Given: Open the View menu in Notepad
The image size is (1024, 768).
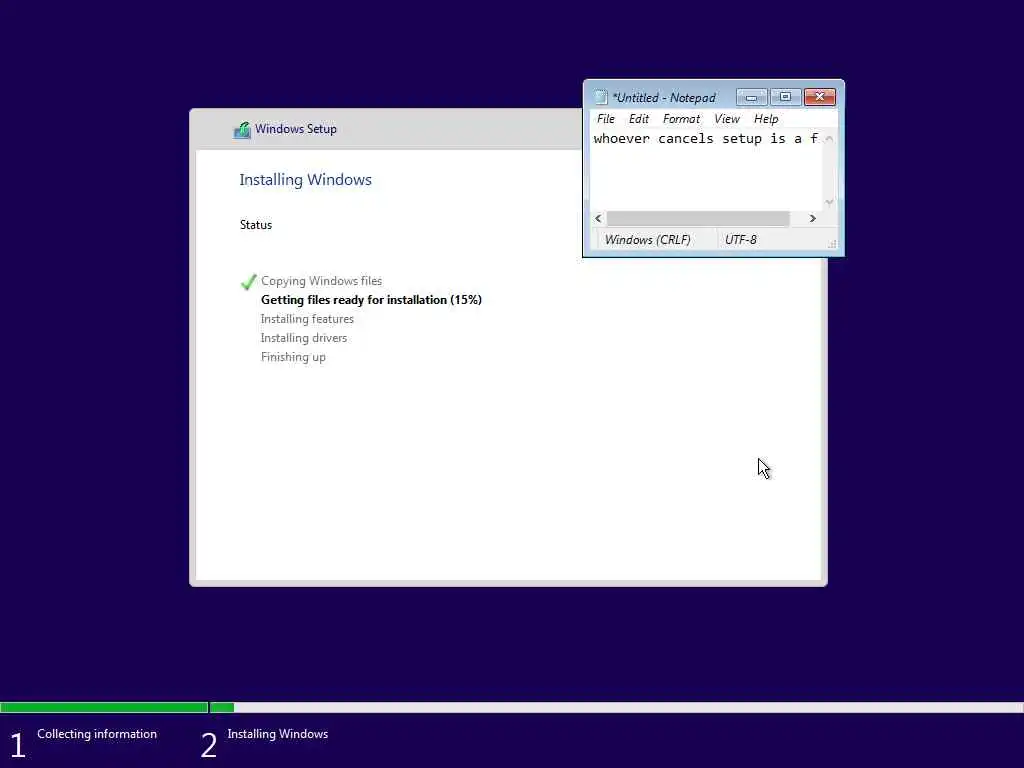Looking at the screenshot, I should [726, 119].
